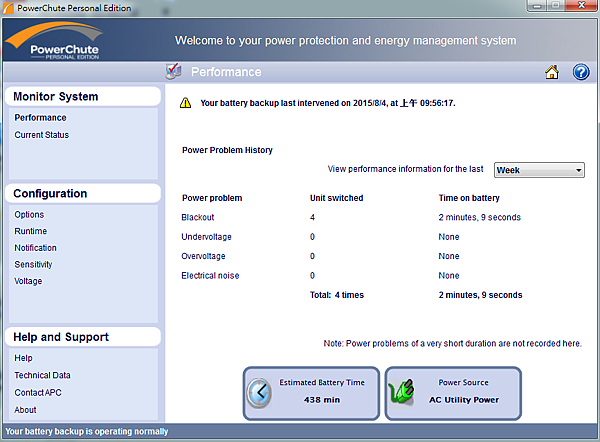Click the title bar application icon
The width and height of the screenshot is (600, 442).
(x=10, y=9)
